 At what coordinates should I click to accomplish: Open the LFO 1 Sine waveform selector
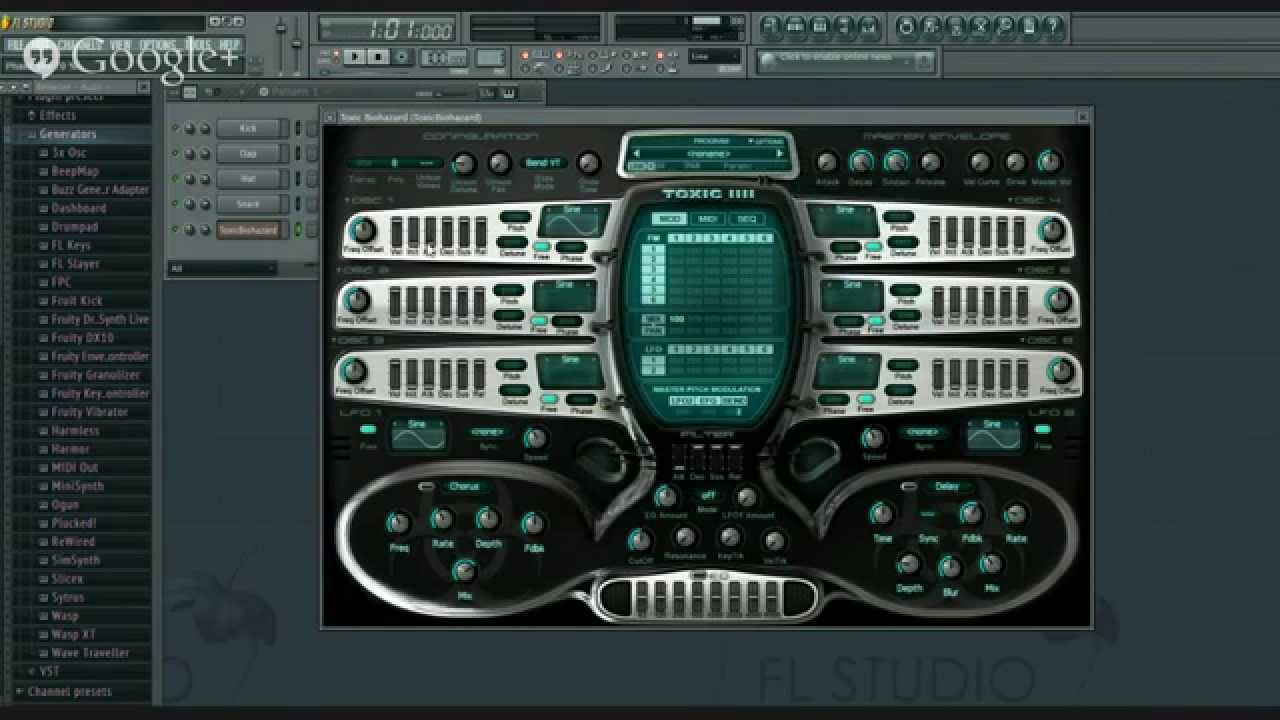417,434
